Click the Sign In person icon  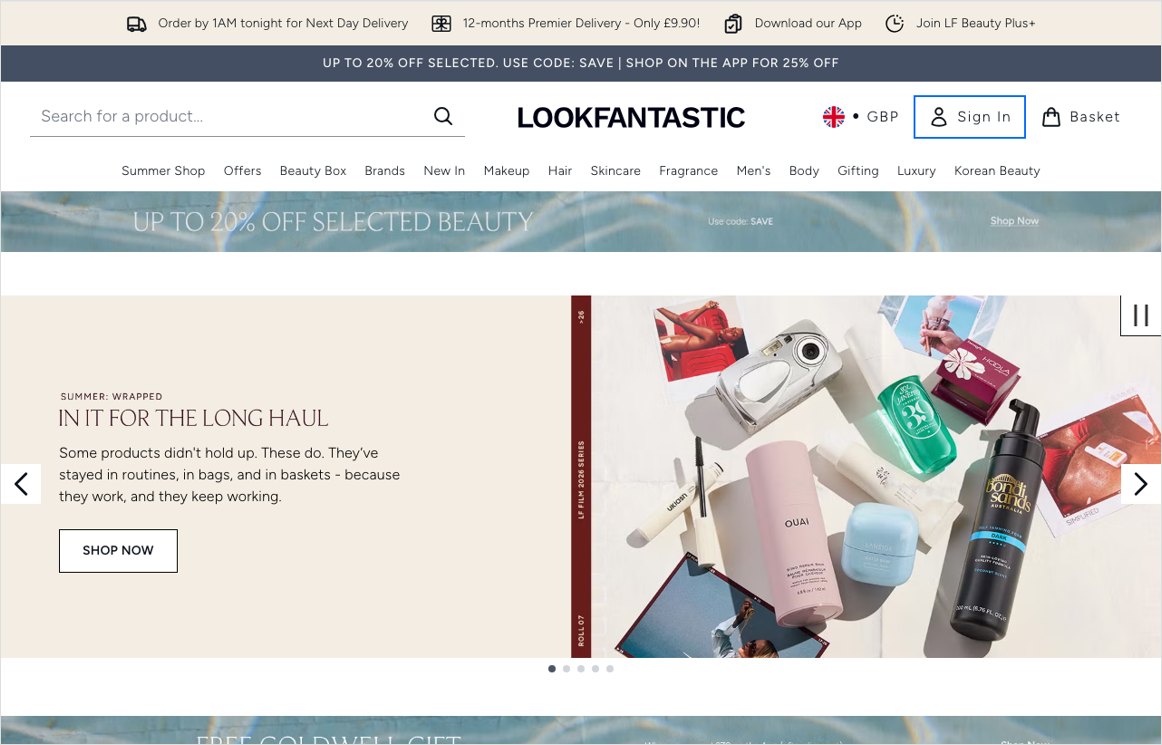click(x=938, y=116)
